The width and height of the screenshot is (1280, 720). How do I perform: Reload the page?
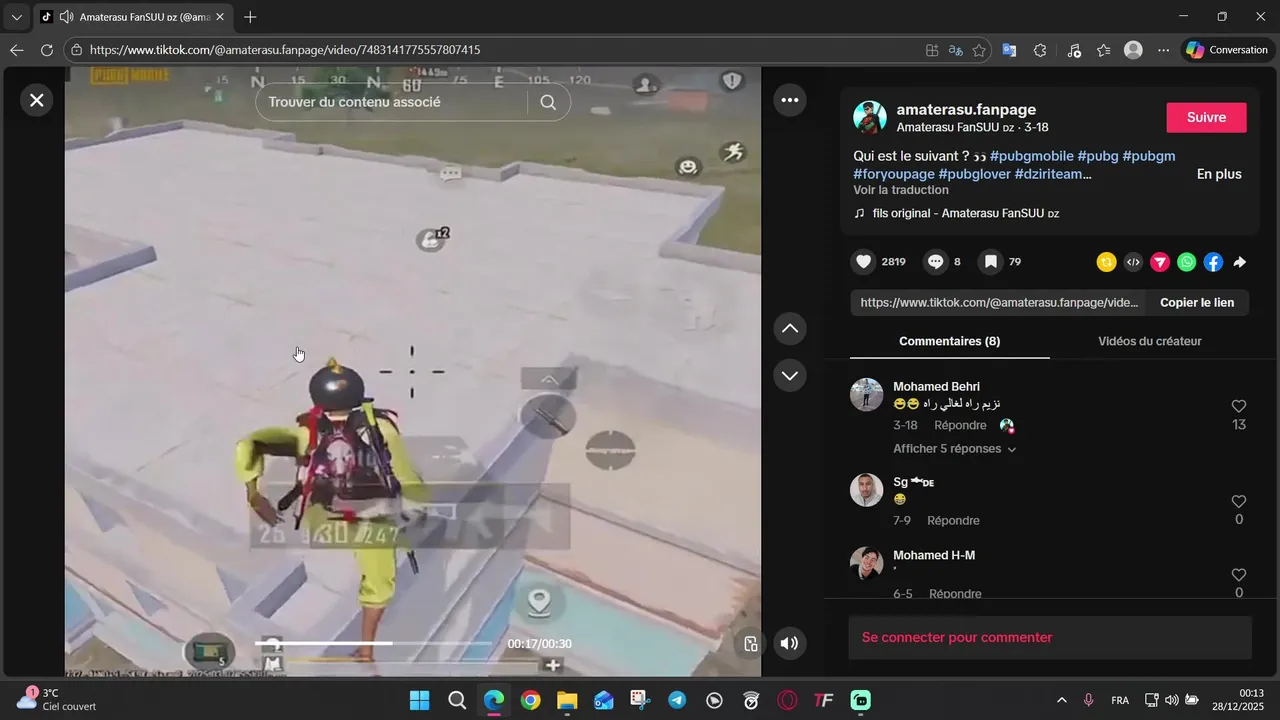click(x=46, y=50)
